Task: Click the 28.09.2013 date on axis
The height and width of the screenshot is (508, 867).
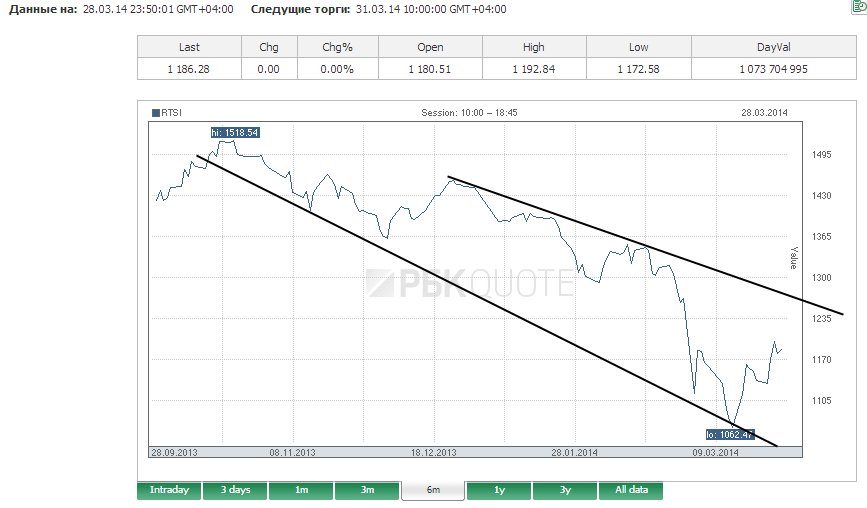Action: pyautogui.click(x=174, y=453)
